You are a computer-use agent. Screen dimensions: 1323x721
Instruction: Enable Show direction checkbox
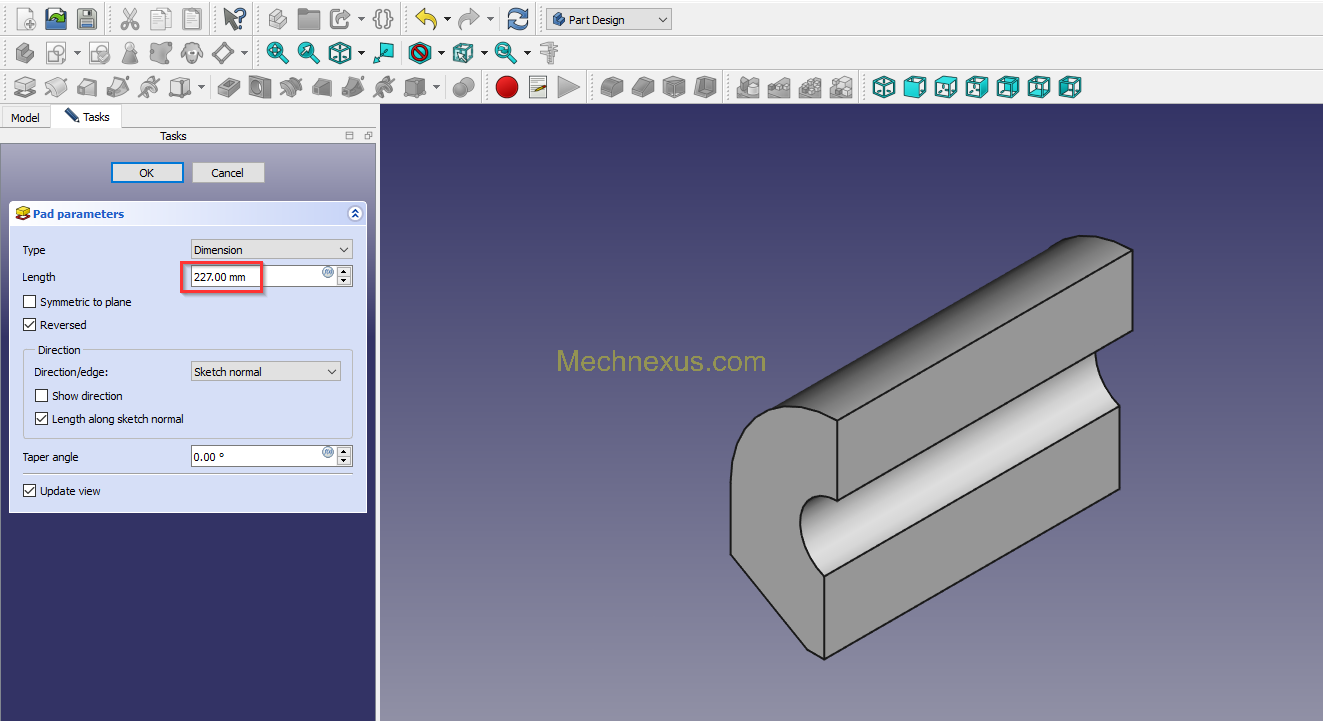41,396
